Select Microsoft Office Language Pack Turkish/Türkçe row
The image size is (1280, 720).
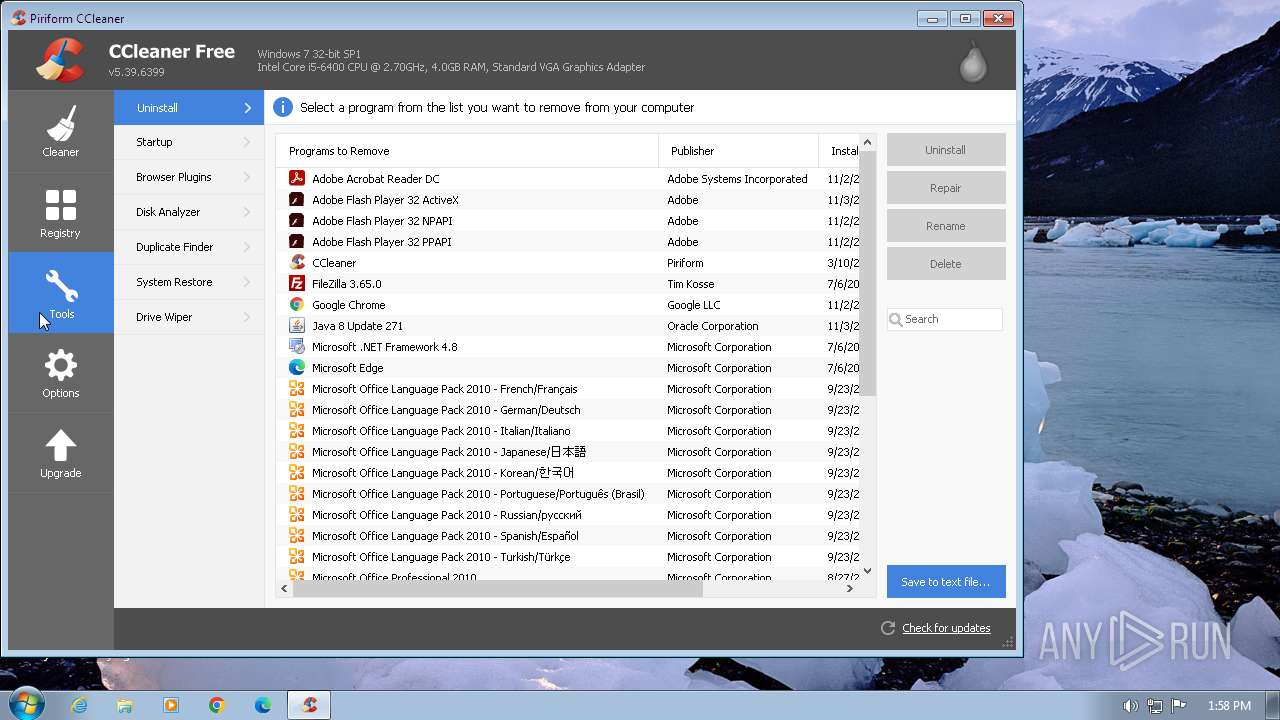567,557
